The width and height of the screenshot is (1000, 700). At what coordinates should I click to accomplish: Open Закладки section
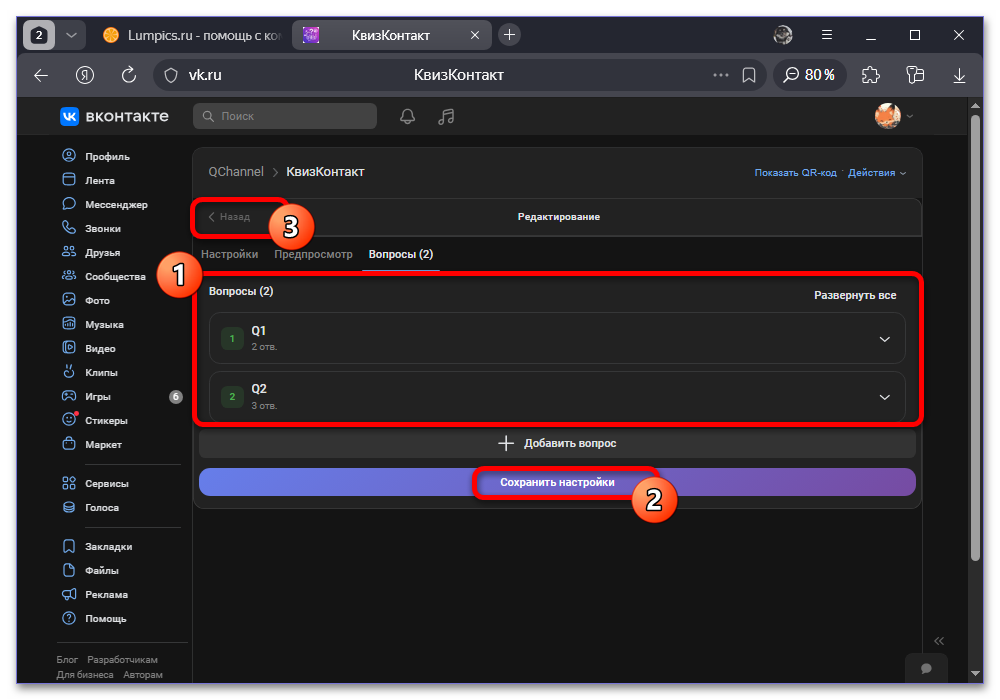pyautogui.click(x=98, y=546)
